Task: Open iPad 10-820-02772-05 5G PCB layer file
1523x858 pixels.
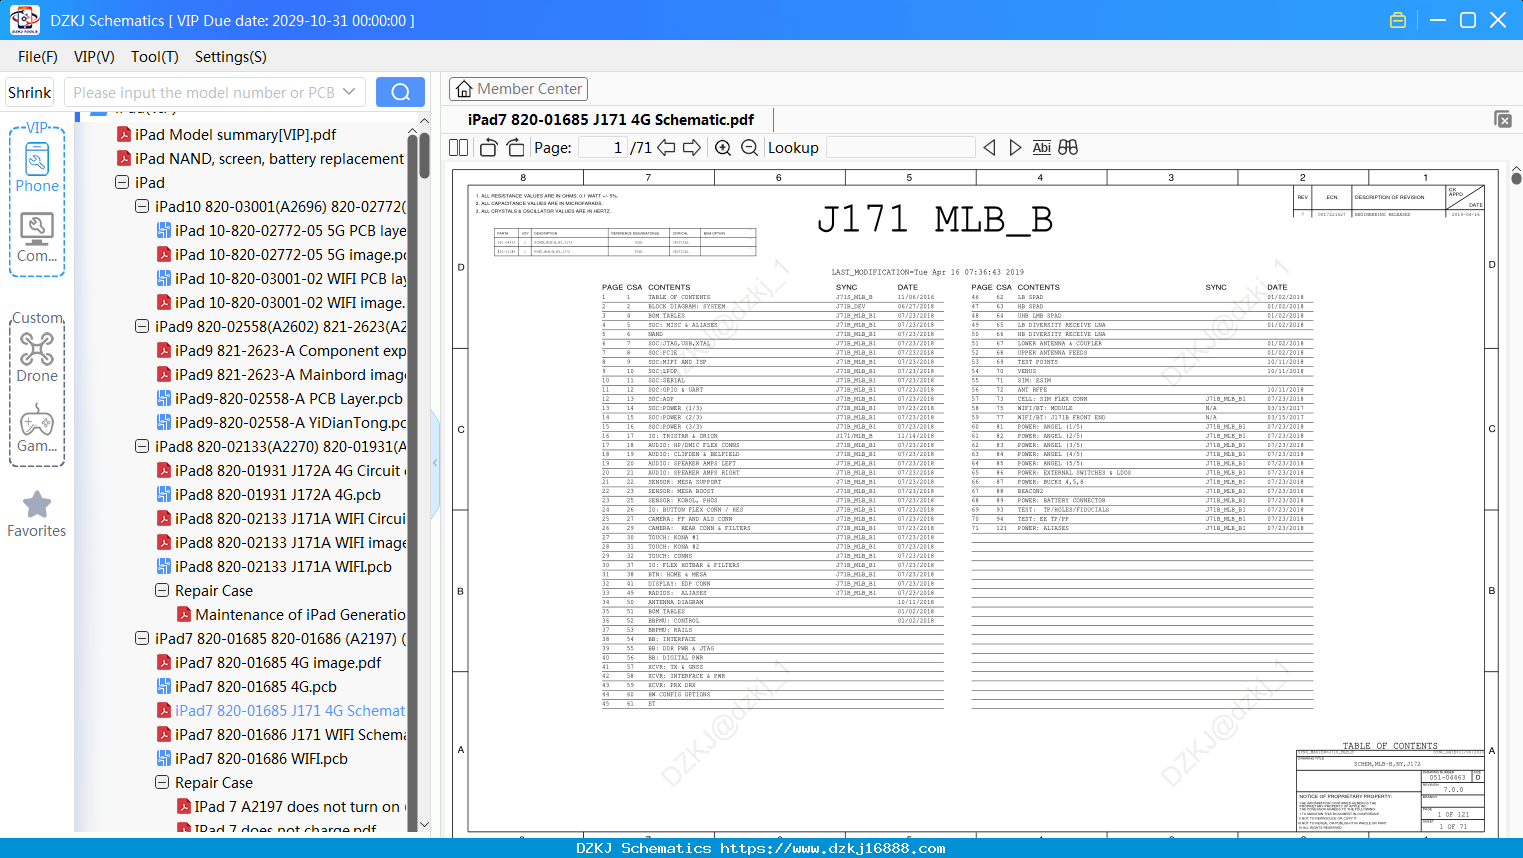Action: click(x=281, y=231)
